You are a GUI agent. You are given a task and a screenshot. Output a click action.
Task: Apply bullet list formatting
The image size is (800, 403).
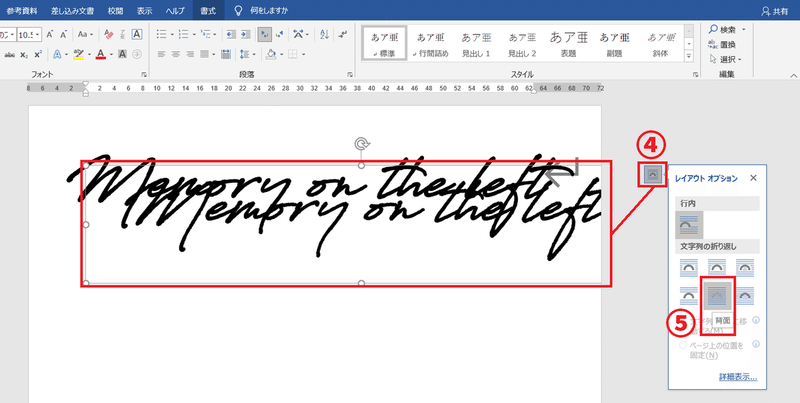point(162,35)
